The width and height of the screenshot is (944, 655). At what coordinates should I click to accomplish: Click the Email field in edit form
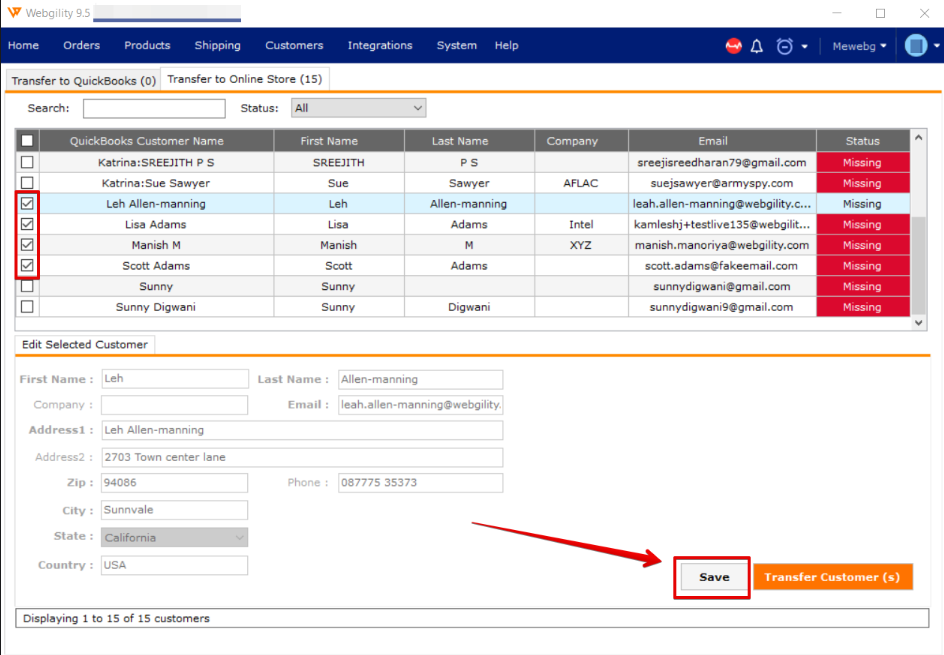click(x=420, y=405)
